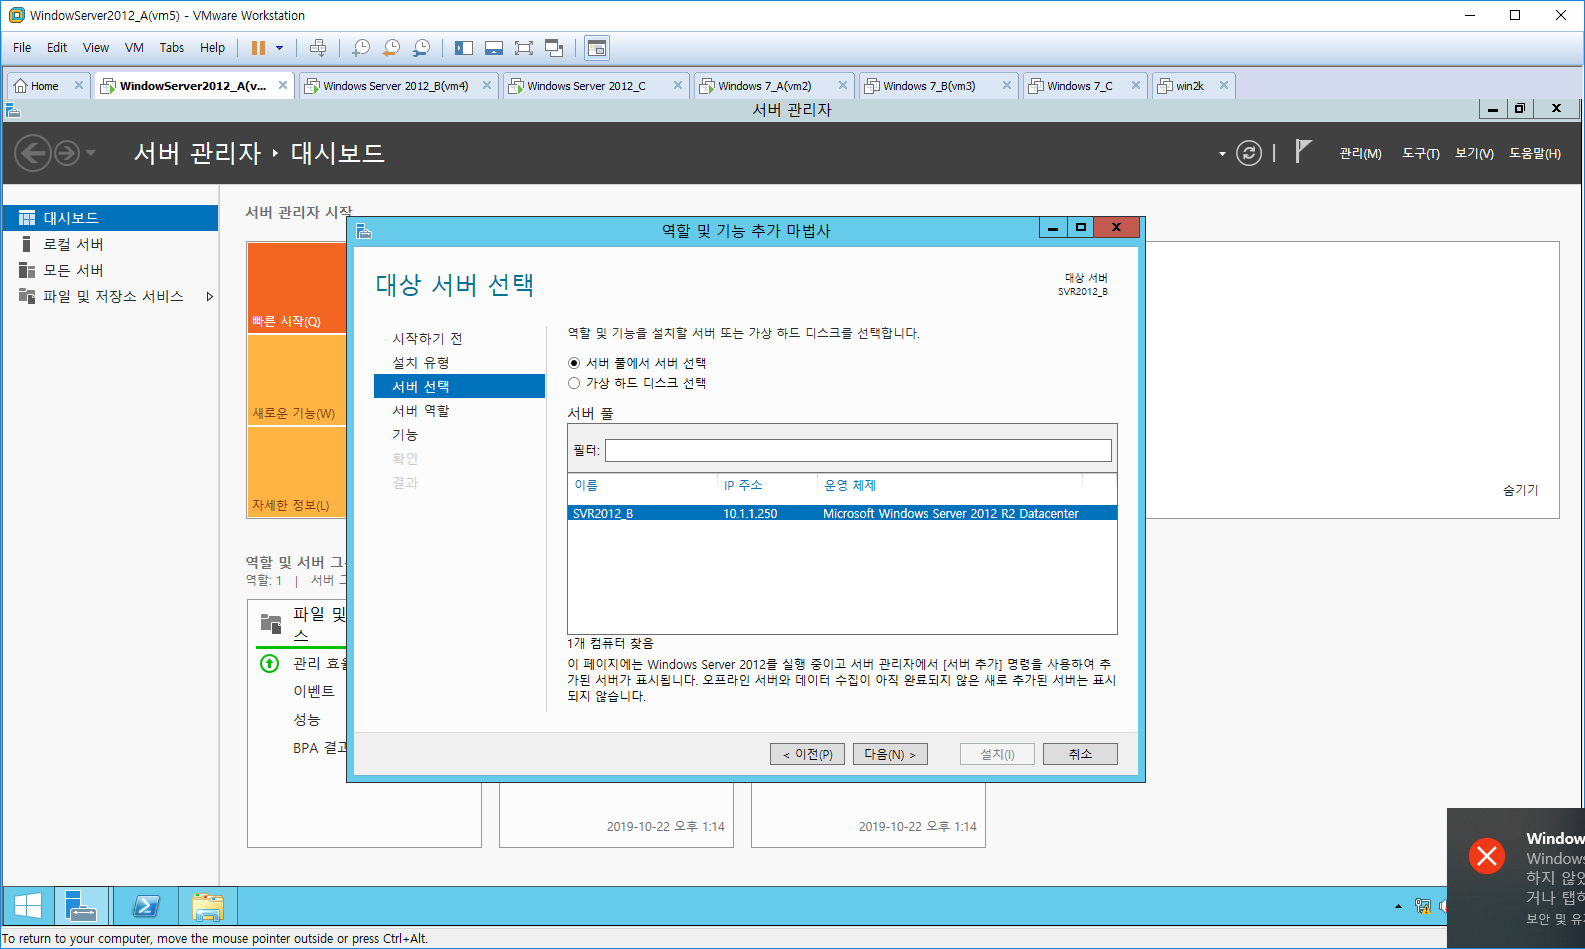The image size is (1585, 949).
Task: Open the VMware Help menu
Action: coord(212,48)
